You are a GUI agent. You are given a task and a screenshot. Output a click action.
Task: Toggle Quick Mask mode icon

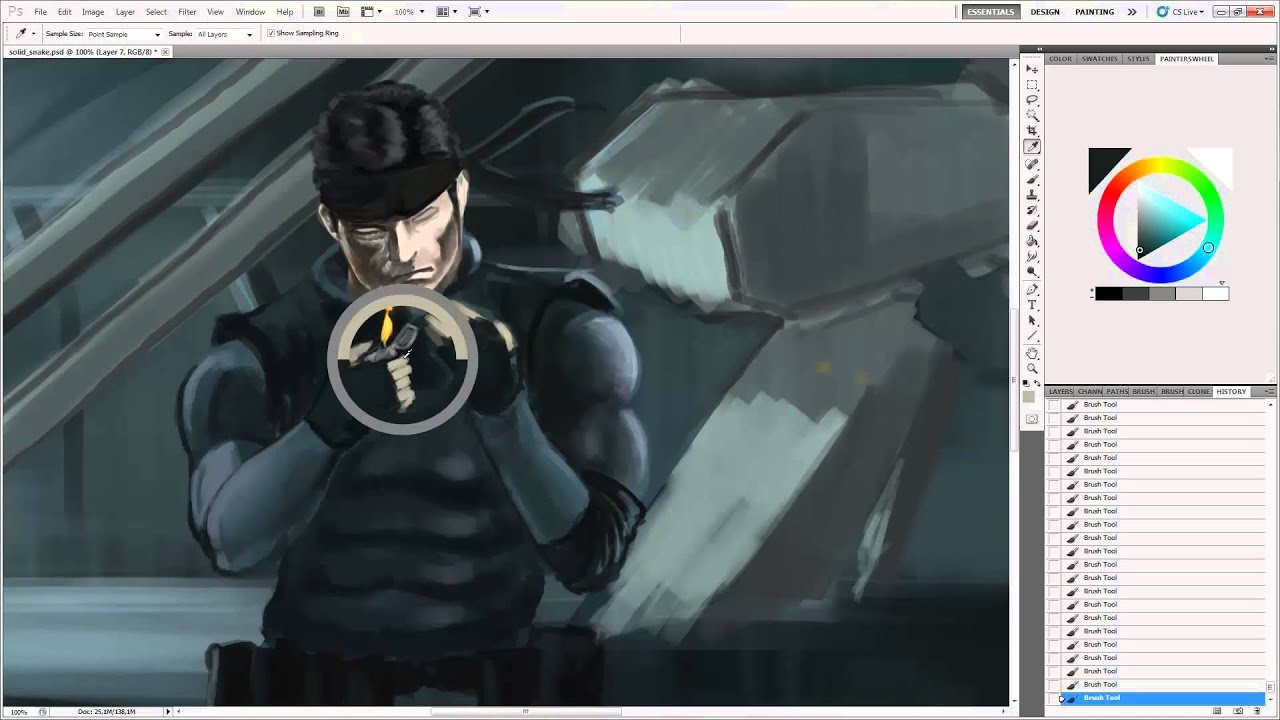pyautogui.click(x=1032, y=419)
